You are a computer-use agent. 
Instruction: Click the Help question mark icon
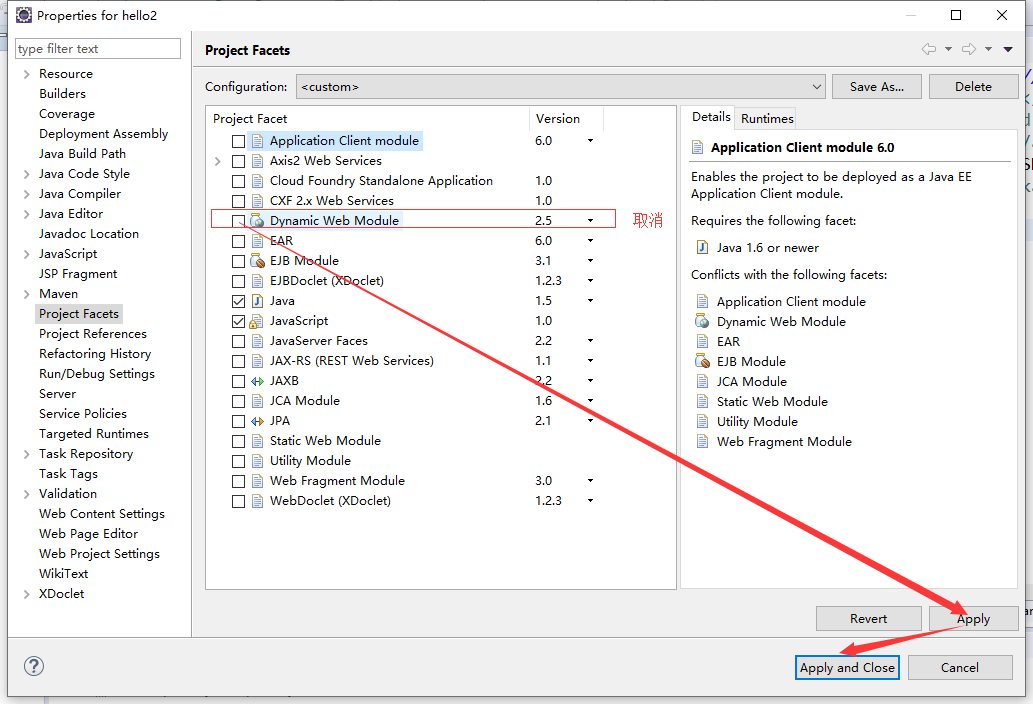click(34, 666)
